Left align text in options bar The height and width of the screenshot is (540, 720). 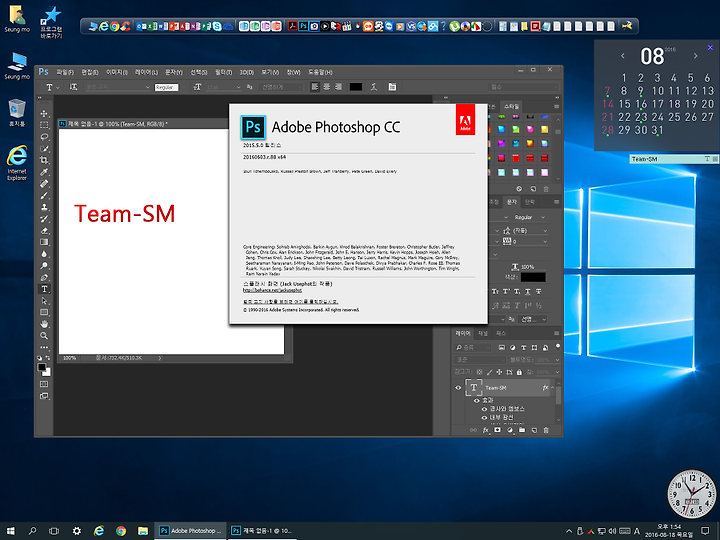pyautogui.click(x=315, y=87)
